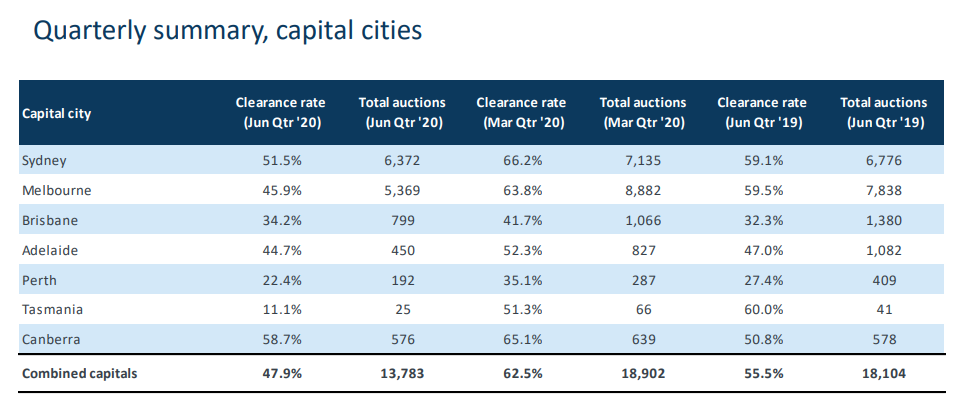The width and height of the screenshot is (955, 411).
Task: Select the Sydney row label
Action: click(44, 161)
